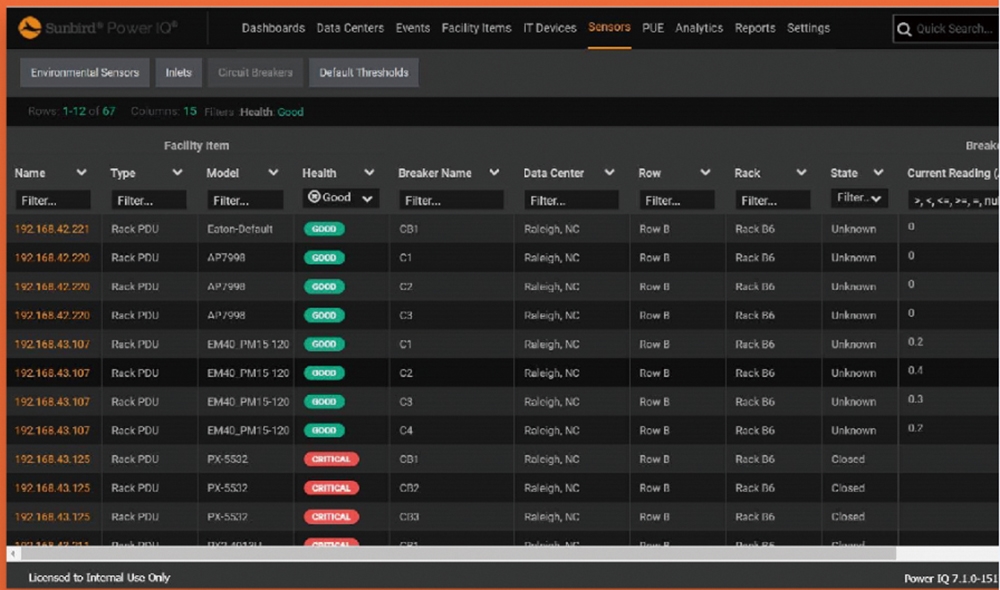Expand the Type column menu
Viewport: 1000px width, 590px height.
177,172
